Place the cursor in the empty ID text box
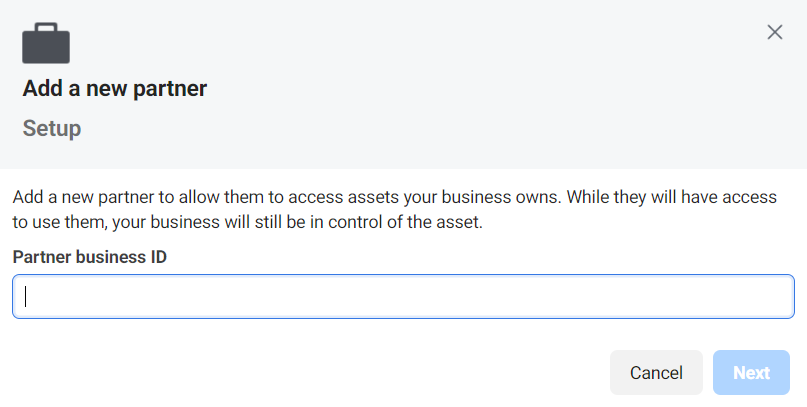807x407 pixels. click(x=404, y=296)
